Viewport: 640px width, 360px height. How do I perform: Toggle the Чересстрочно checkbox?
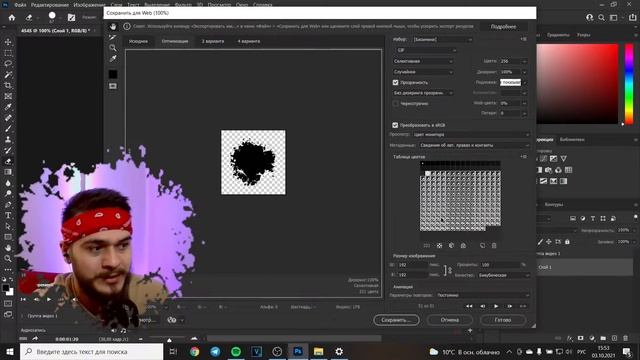[395, 104]
